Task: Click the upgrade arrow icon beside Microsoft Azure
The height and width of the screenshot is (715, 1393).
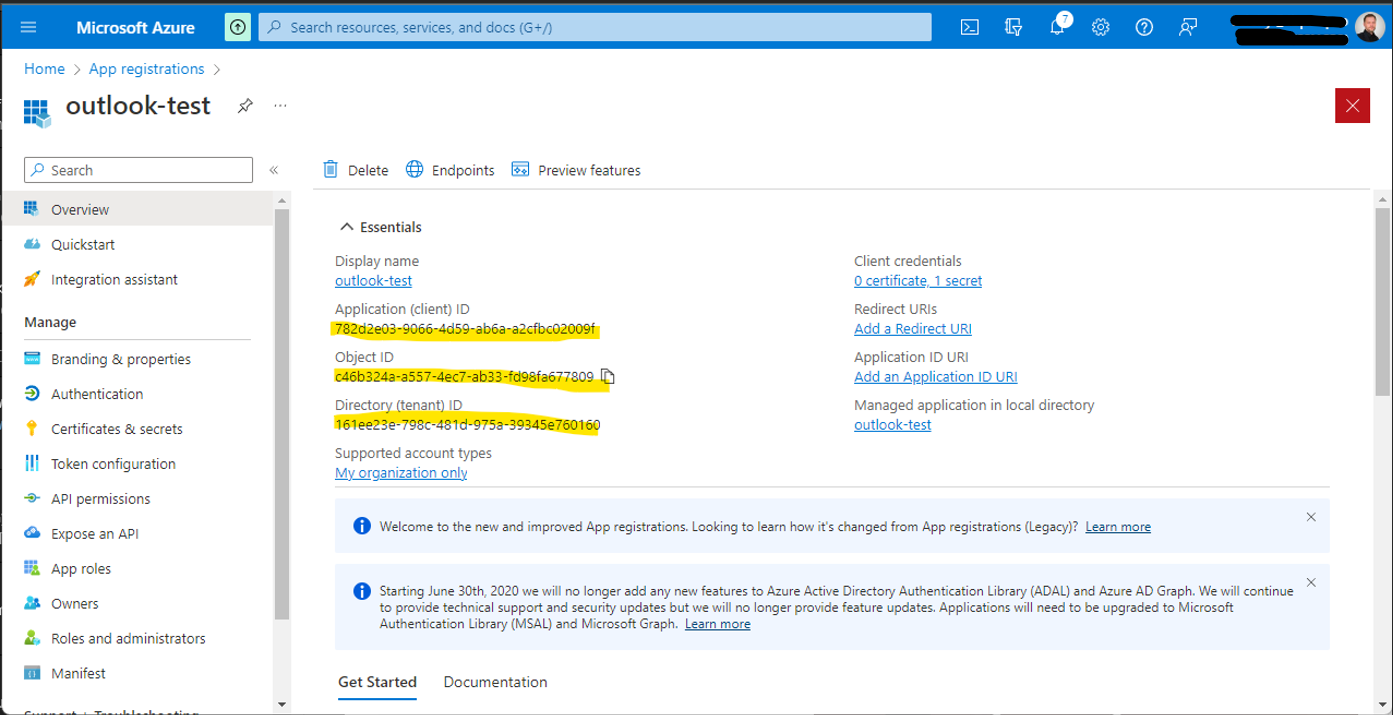Action: (238, 27)
